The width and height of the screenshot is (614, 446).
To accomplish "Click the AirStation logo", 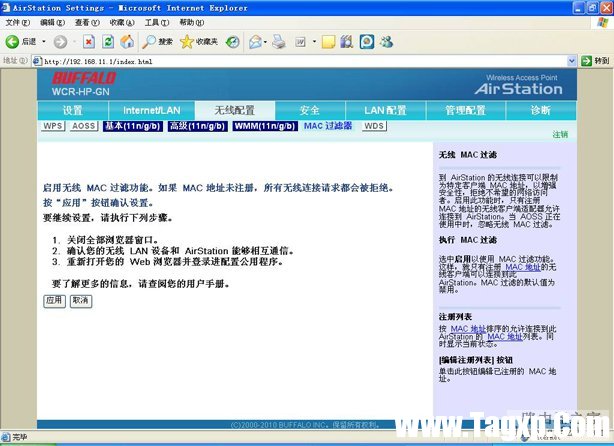I will (x=518, y=89).
